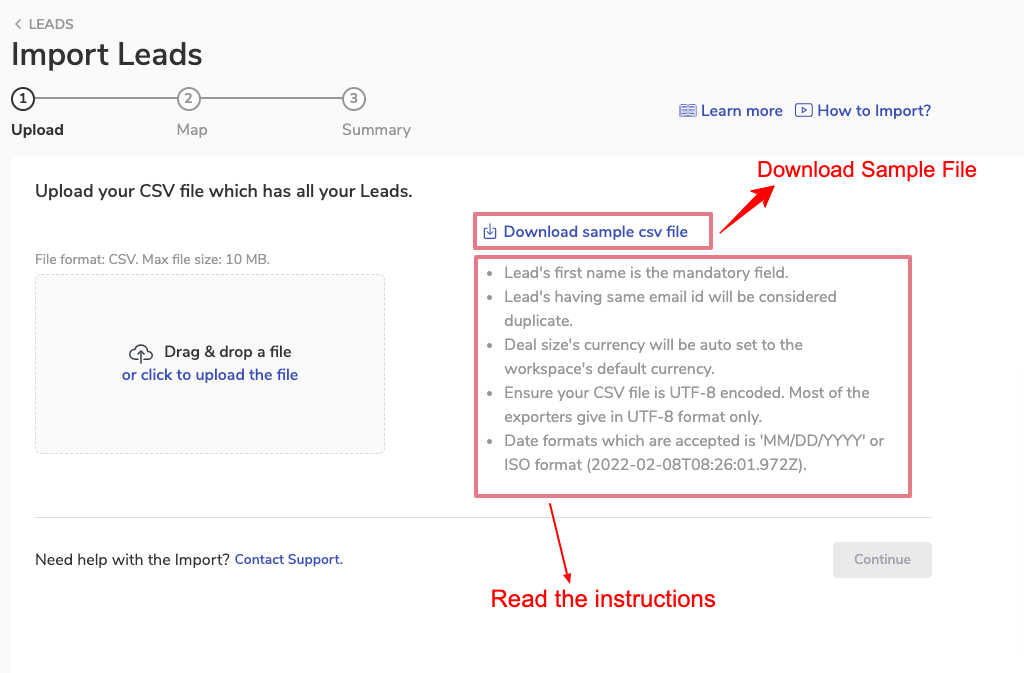Open the Contact Support link

click(x=289, y=560)
